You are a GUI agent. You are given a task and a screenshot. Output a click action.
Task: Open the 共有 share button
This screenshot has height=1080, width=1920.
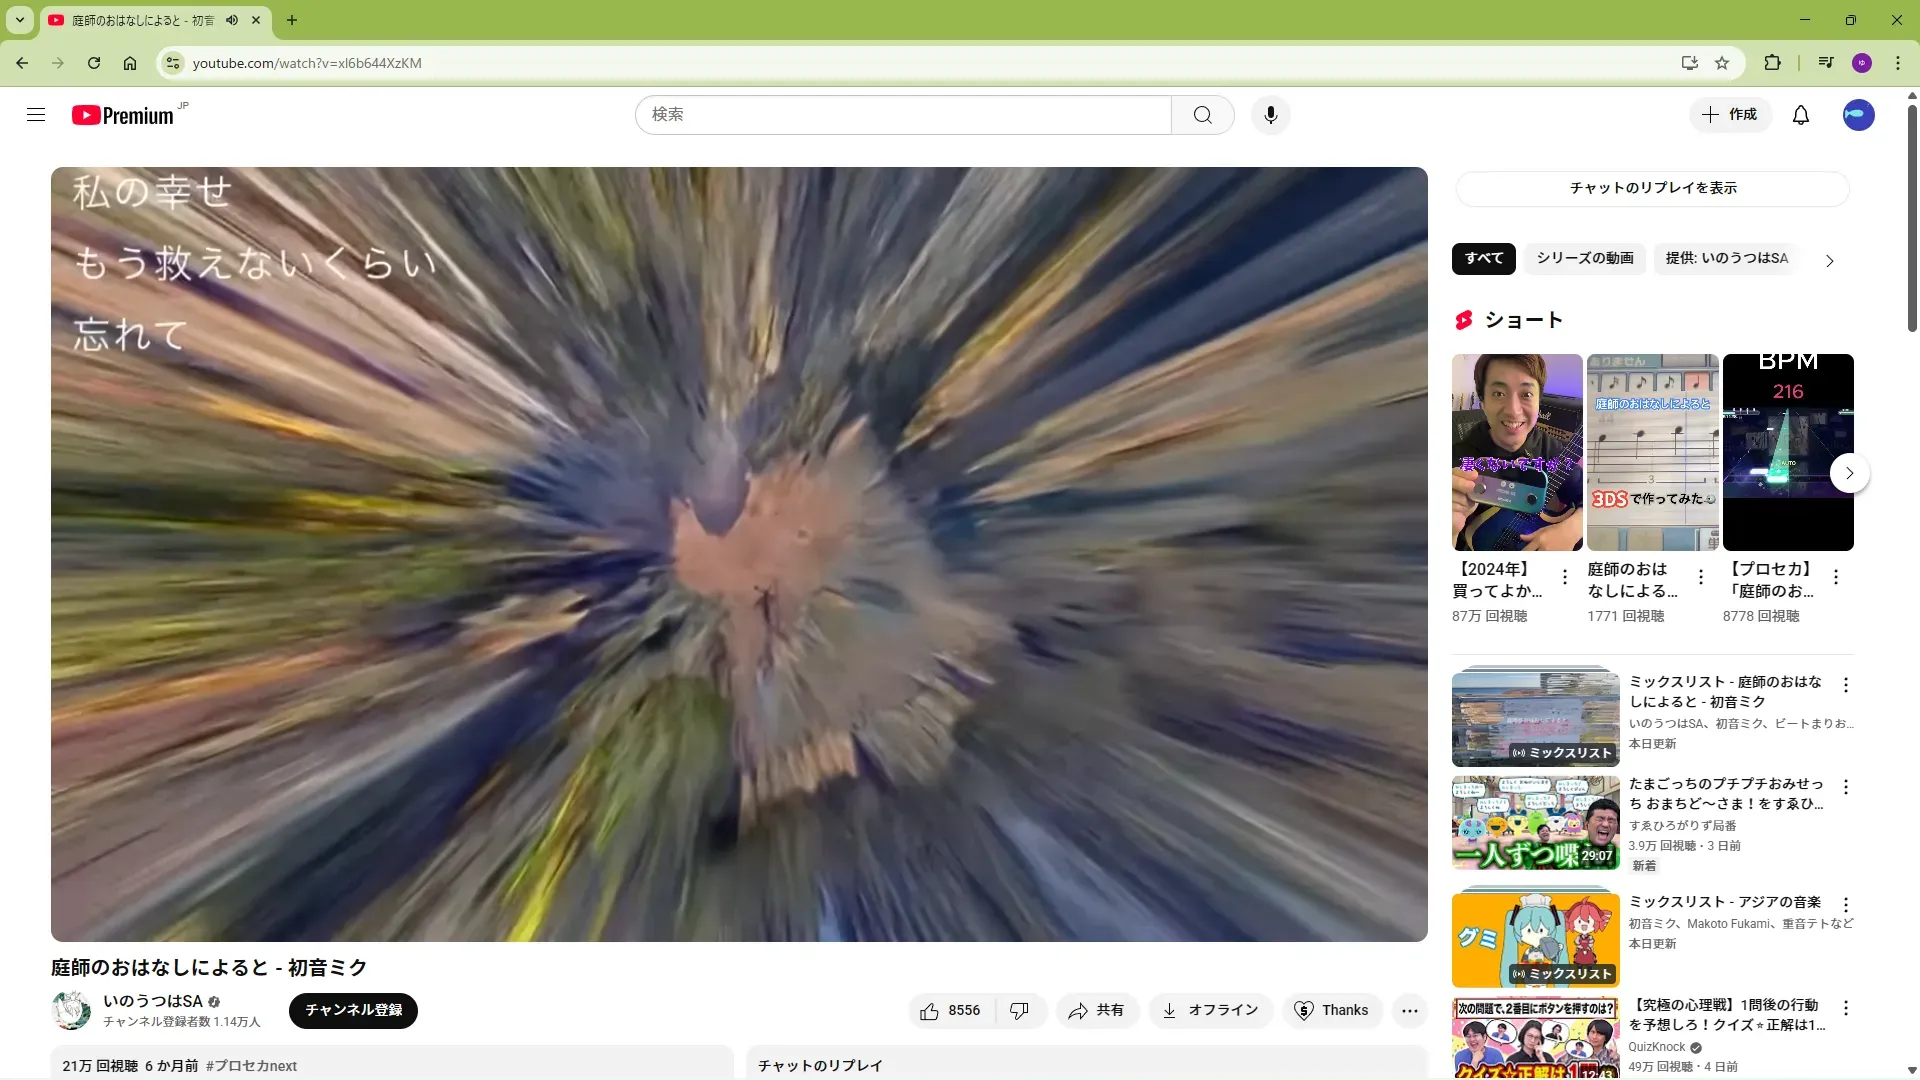[x=1096, y=1011]
